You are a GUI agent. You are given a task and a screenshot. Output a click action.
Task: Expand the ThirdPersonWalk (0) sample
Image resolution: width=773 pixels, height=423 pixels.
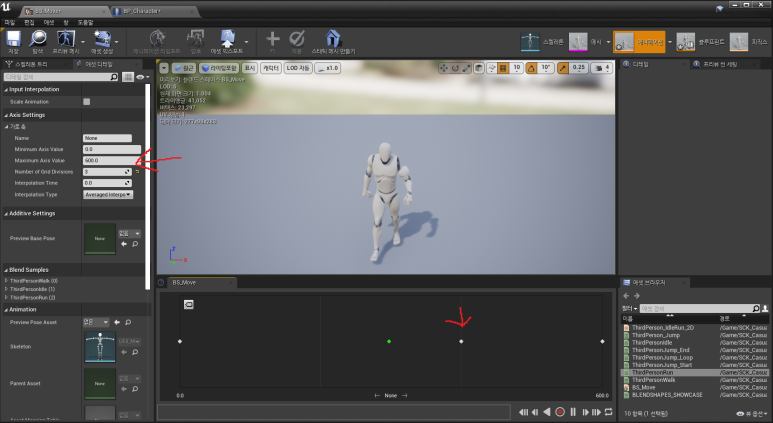6,281
